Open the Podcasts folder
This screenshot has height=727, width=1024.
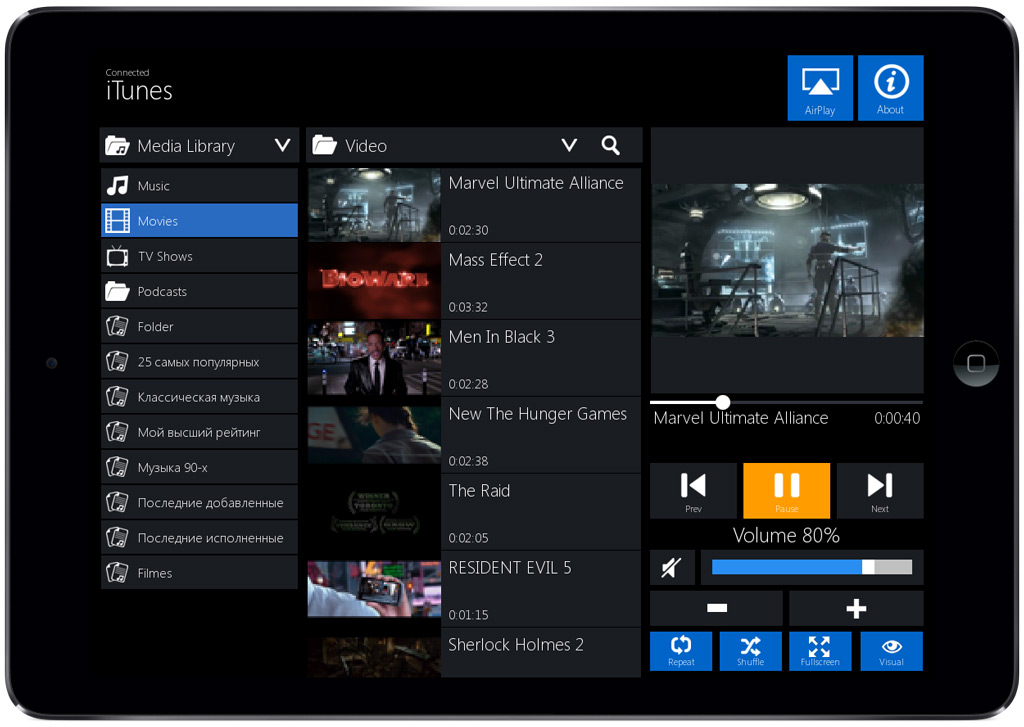(199, 291)
